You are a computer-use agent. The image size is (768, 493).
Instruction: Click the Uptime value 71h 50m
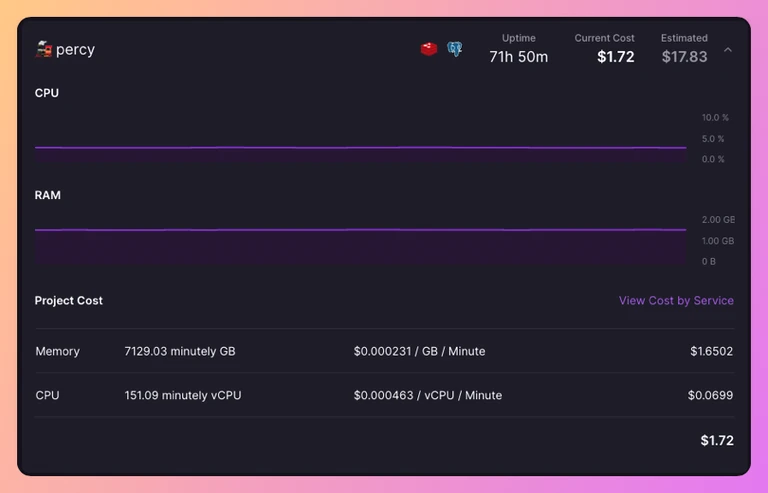(519, 57)
